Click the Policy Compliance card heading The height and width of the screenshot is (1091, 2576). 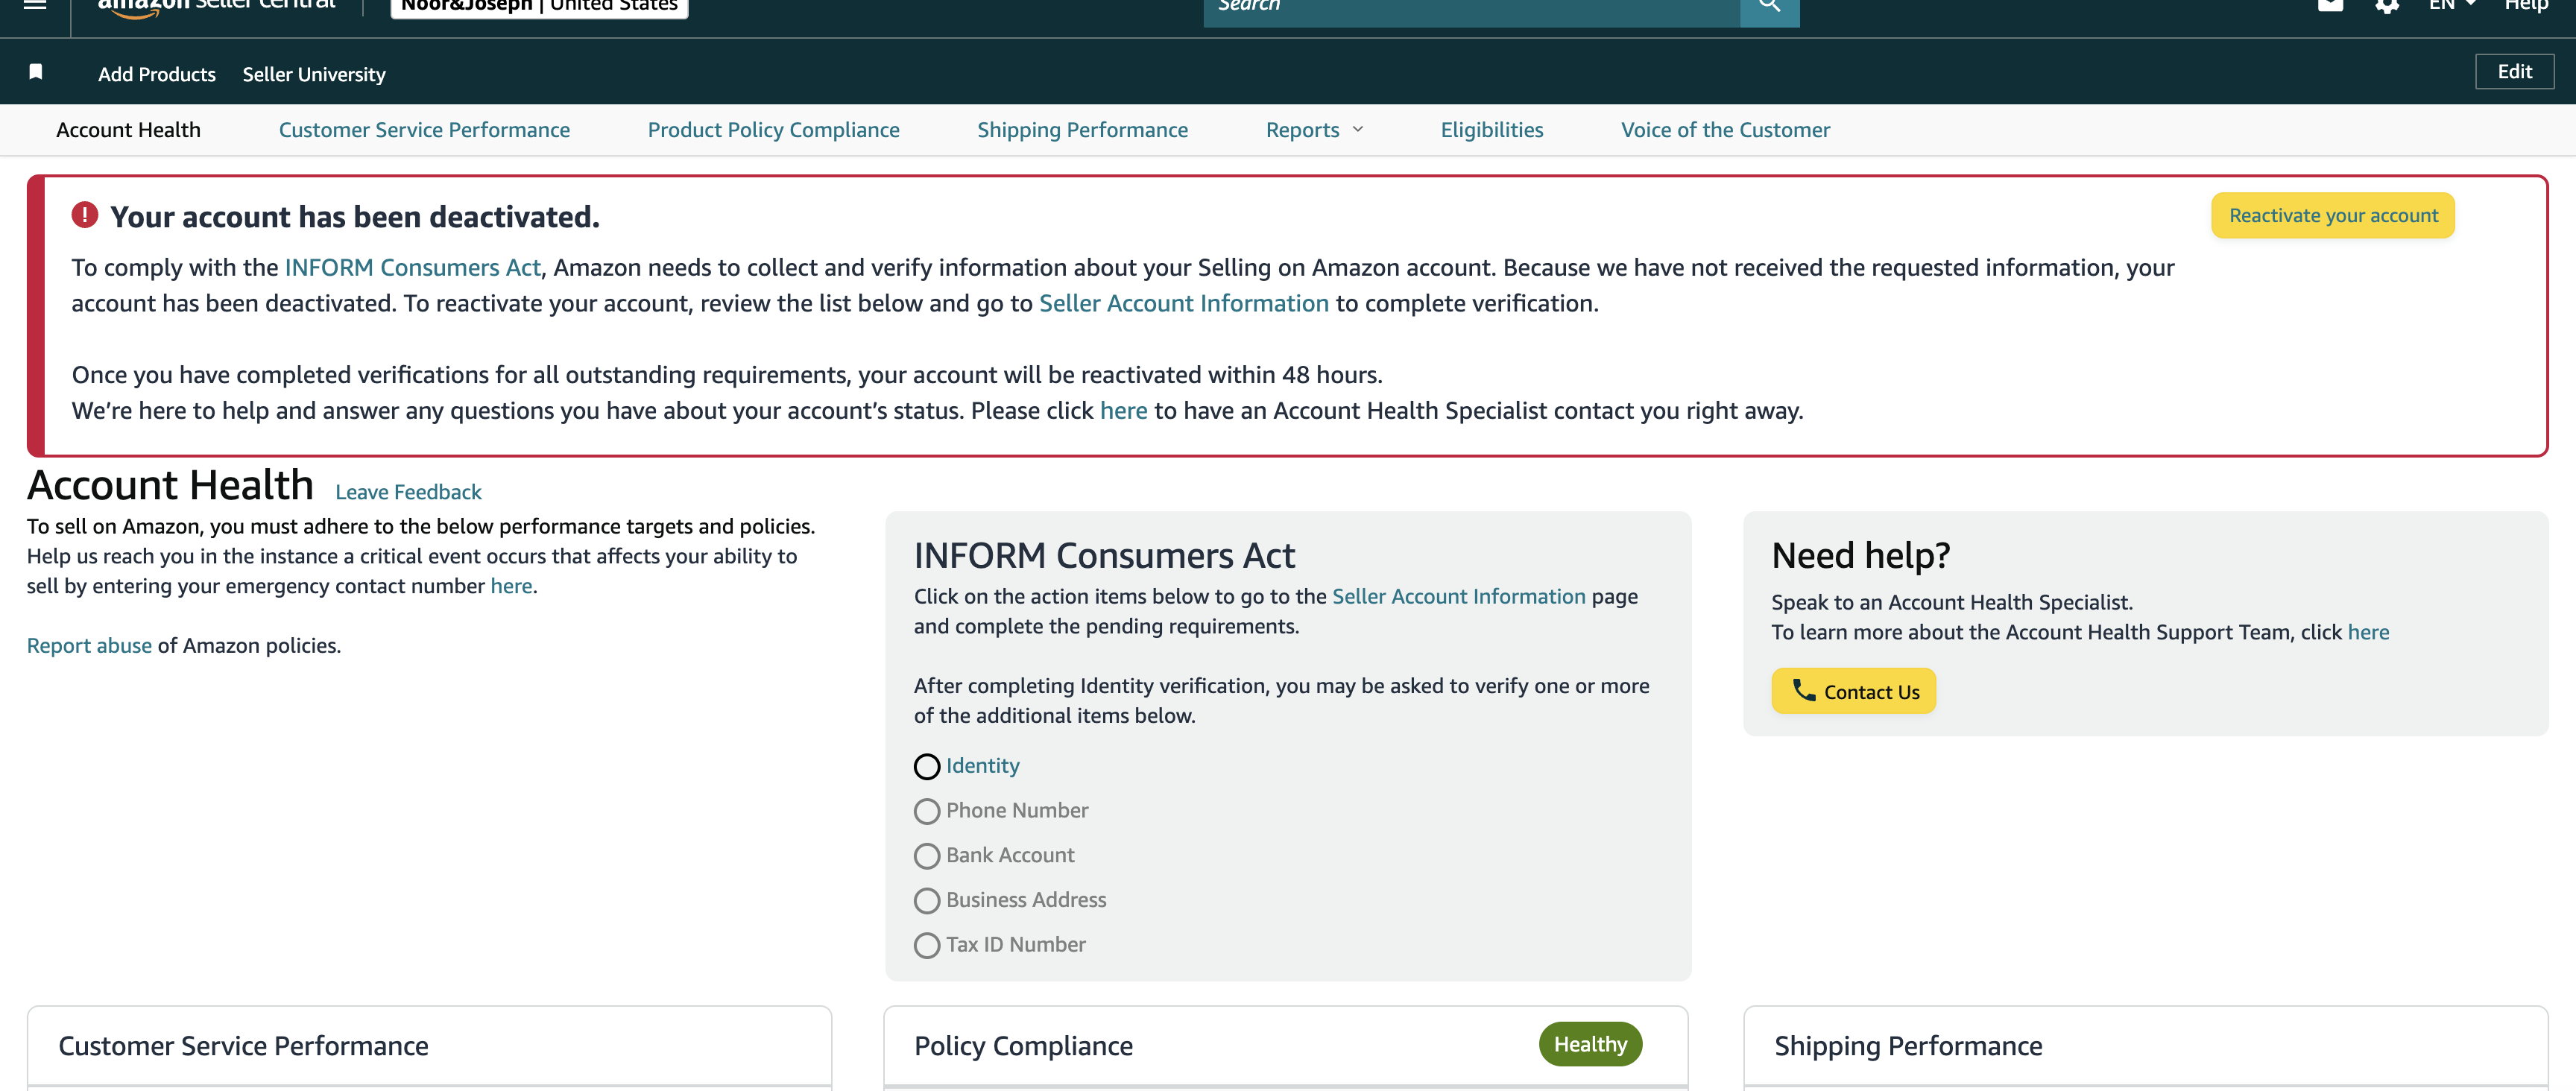[1023, 1046]
